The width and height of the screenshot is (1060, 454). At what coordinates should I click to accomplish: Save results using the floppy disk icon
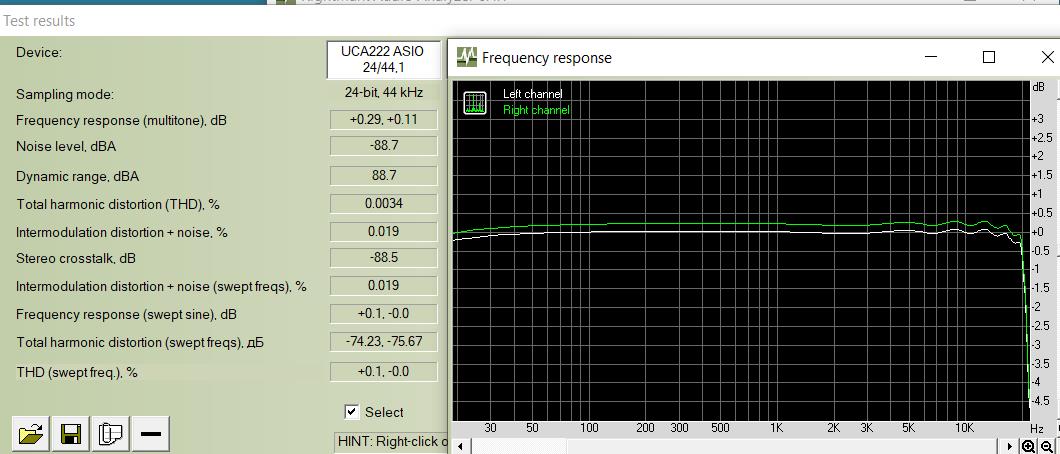click(x=71, y=434)
